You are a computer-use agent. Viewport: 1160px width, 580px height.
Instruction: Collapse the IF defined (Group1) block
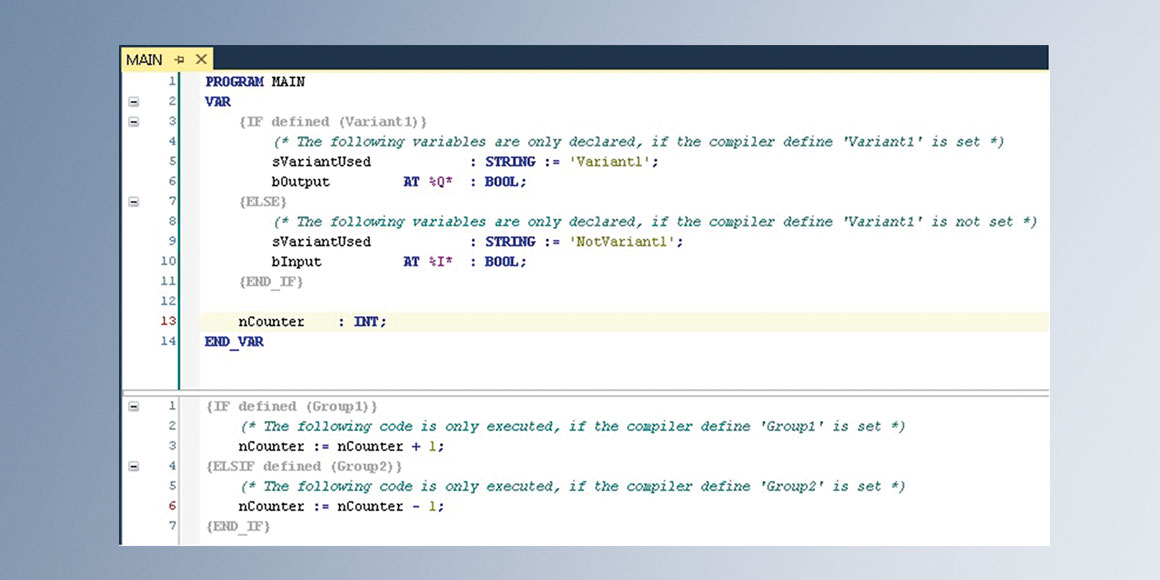click(134, 407)
